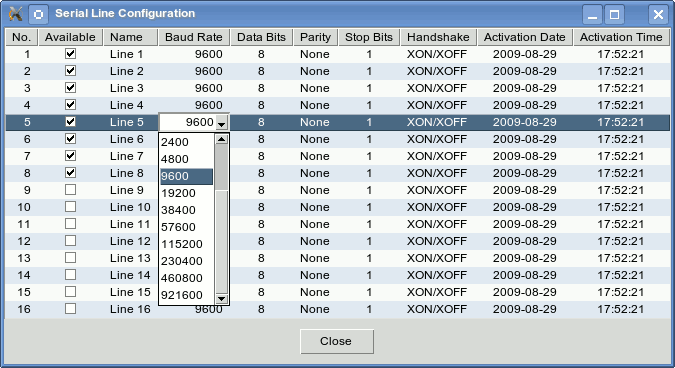Image resolution: width=675 pixels, height=368 pixels.
Task: Sort by the Baud Rate column header
Action: point(194,37)
